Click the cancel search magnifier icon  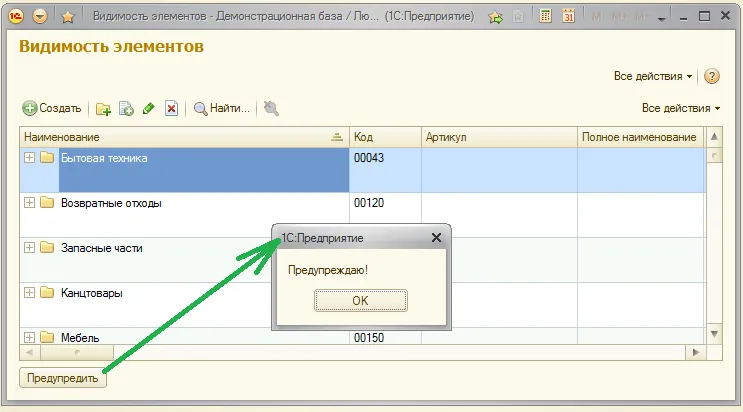[x=271, y=108]
